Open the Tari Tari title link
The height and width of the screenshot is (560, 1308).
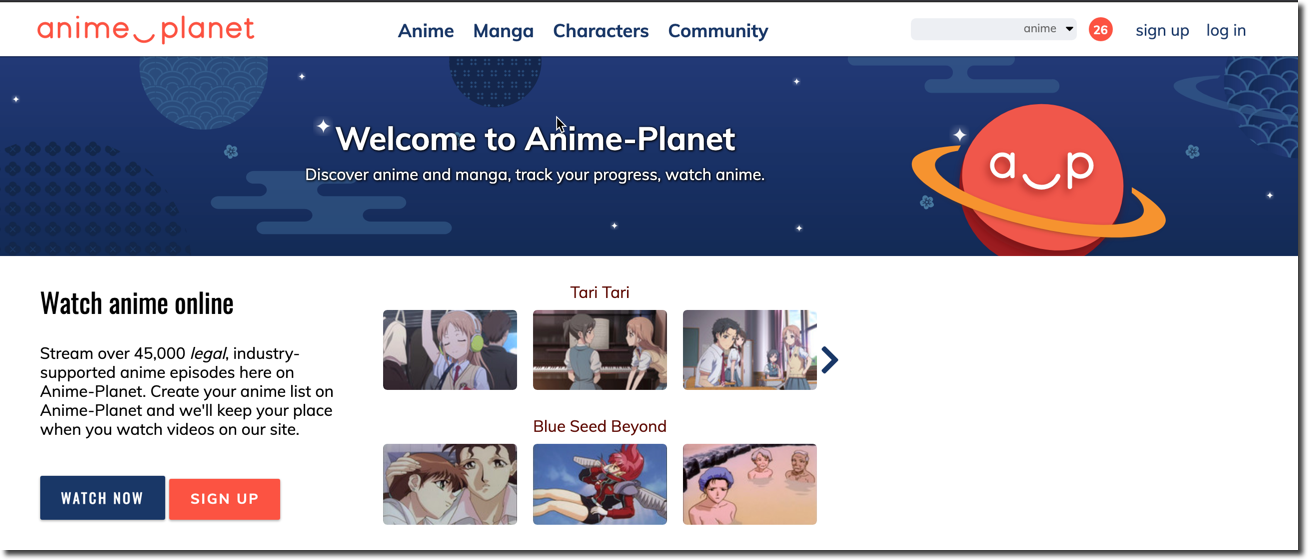click(600, 292)
